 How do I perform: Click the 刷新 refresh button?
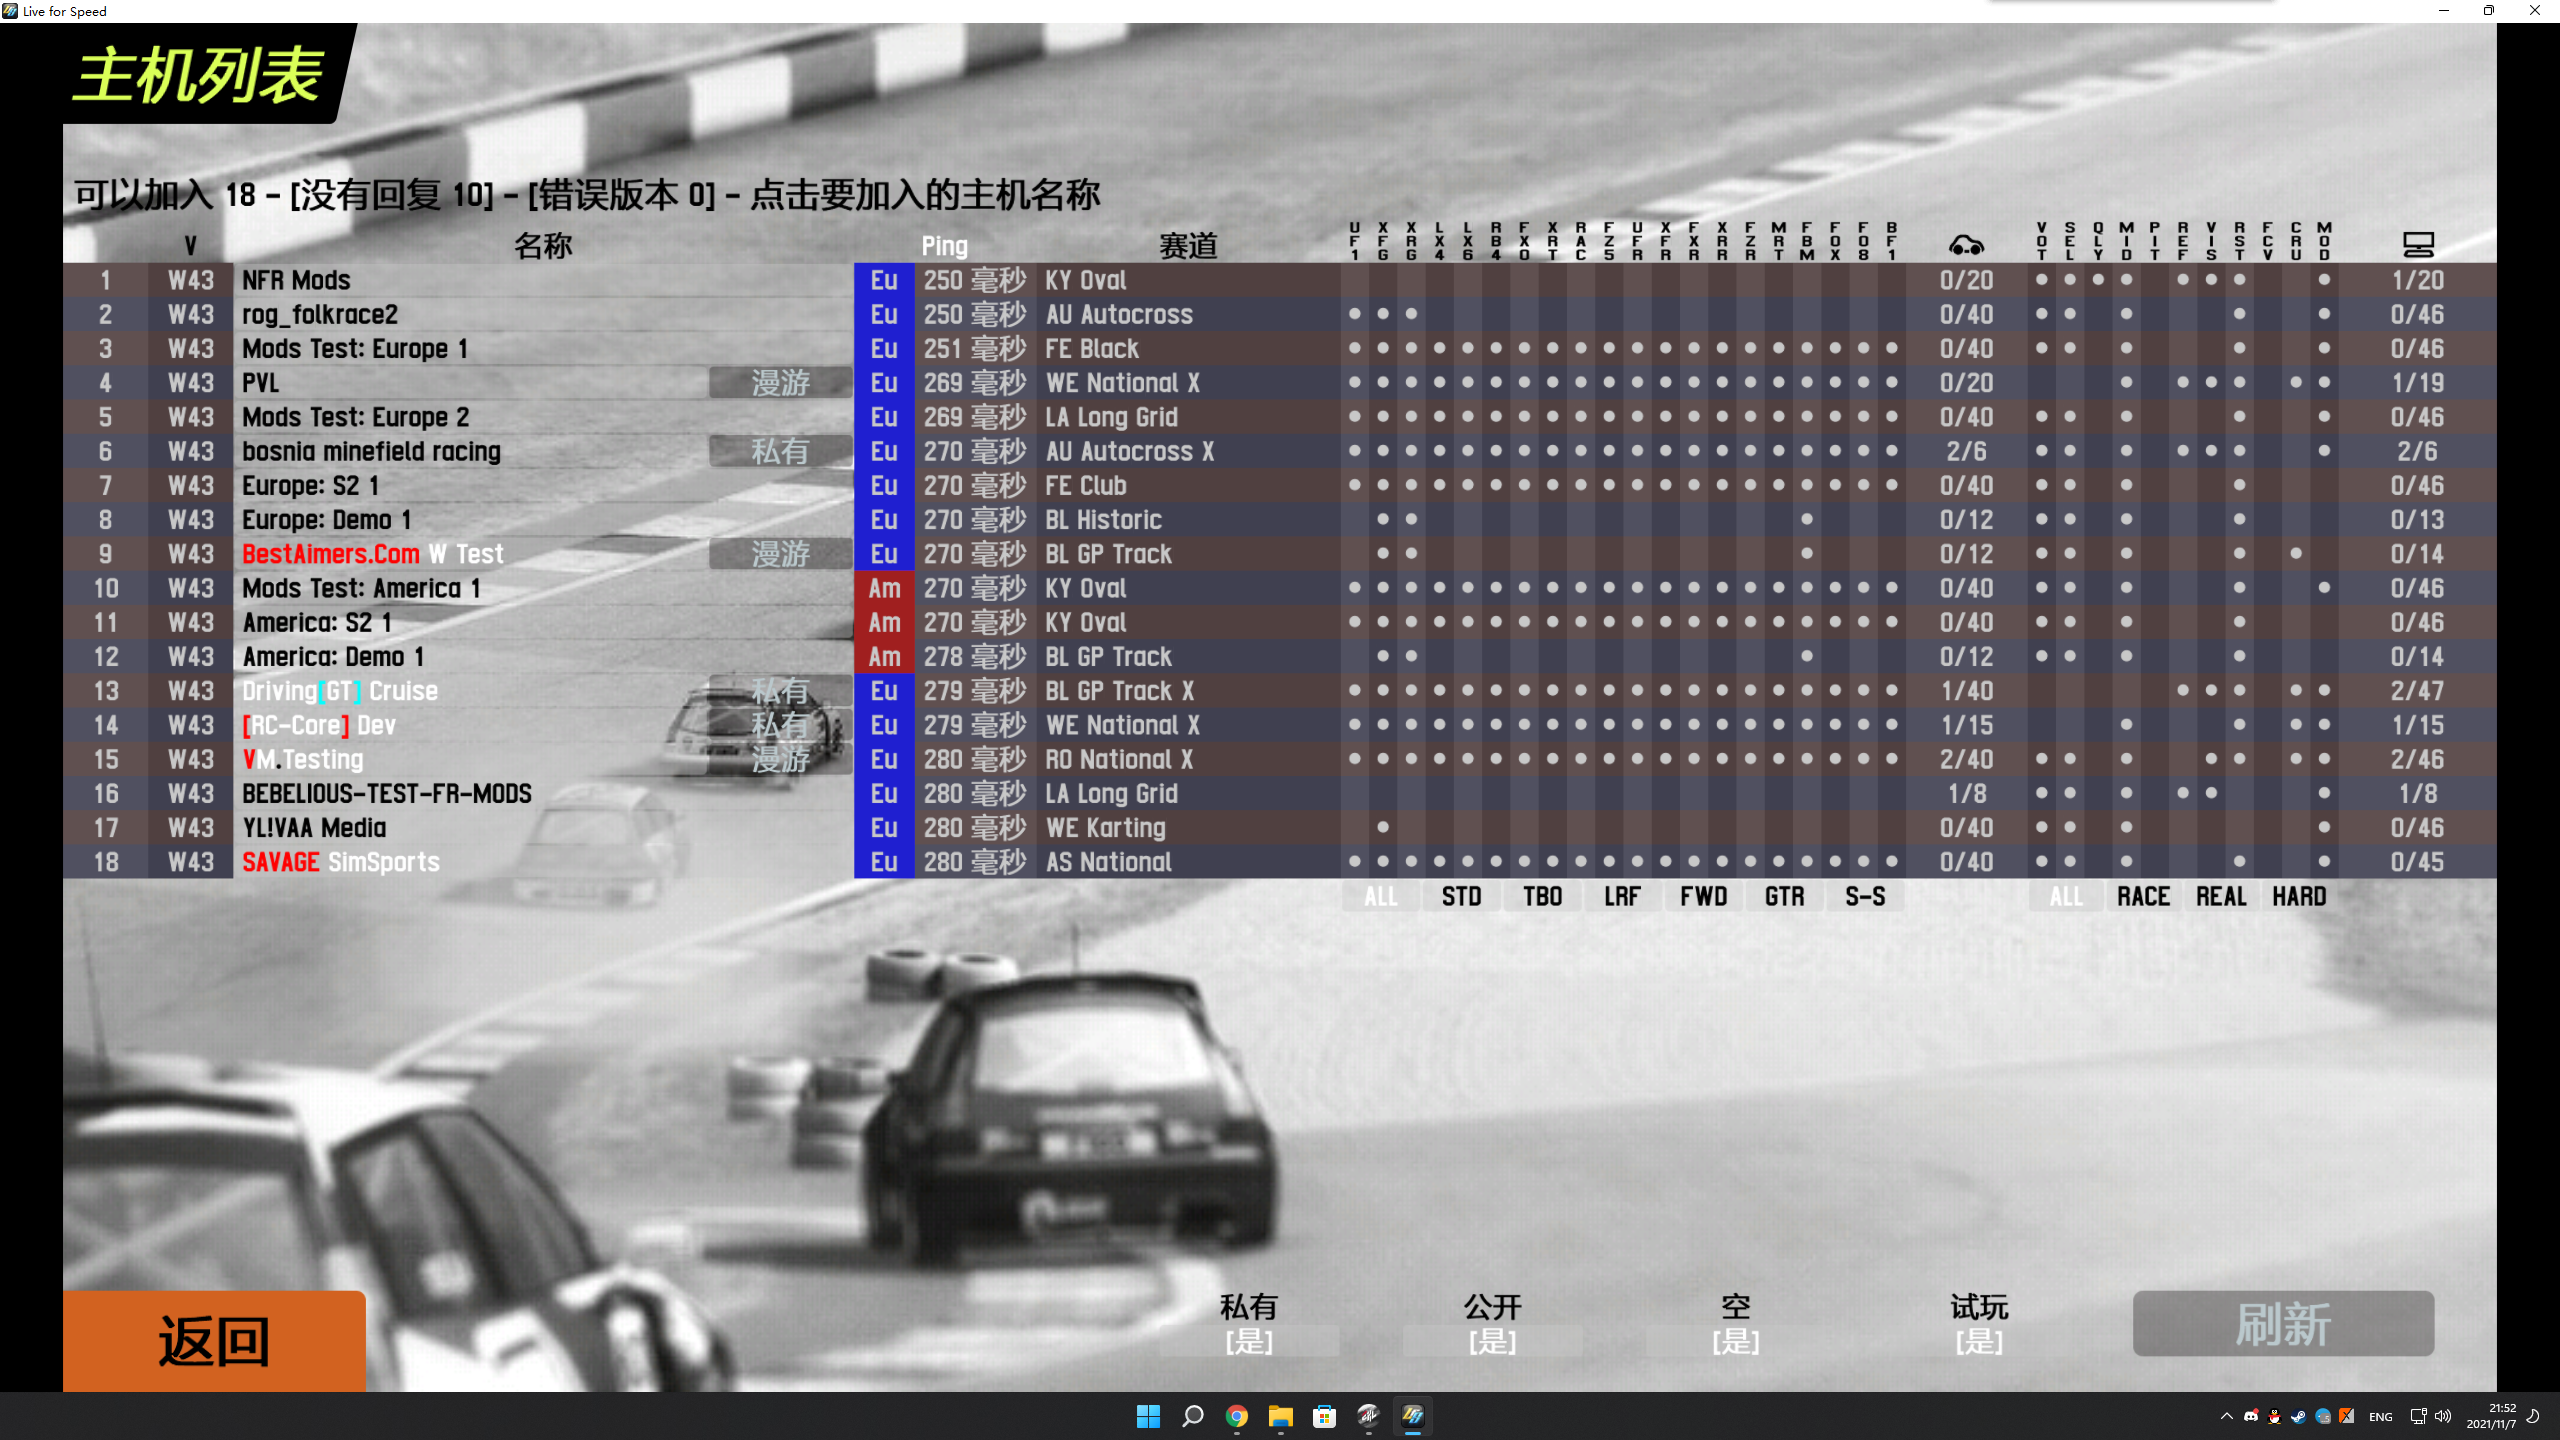[2283, 1324]
